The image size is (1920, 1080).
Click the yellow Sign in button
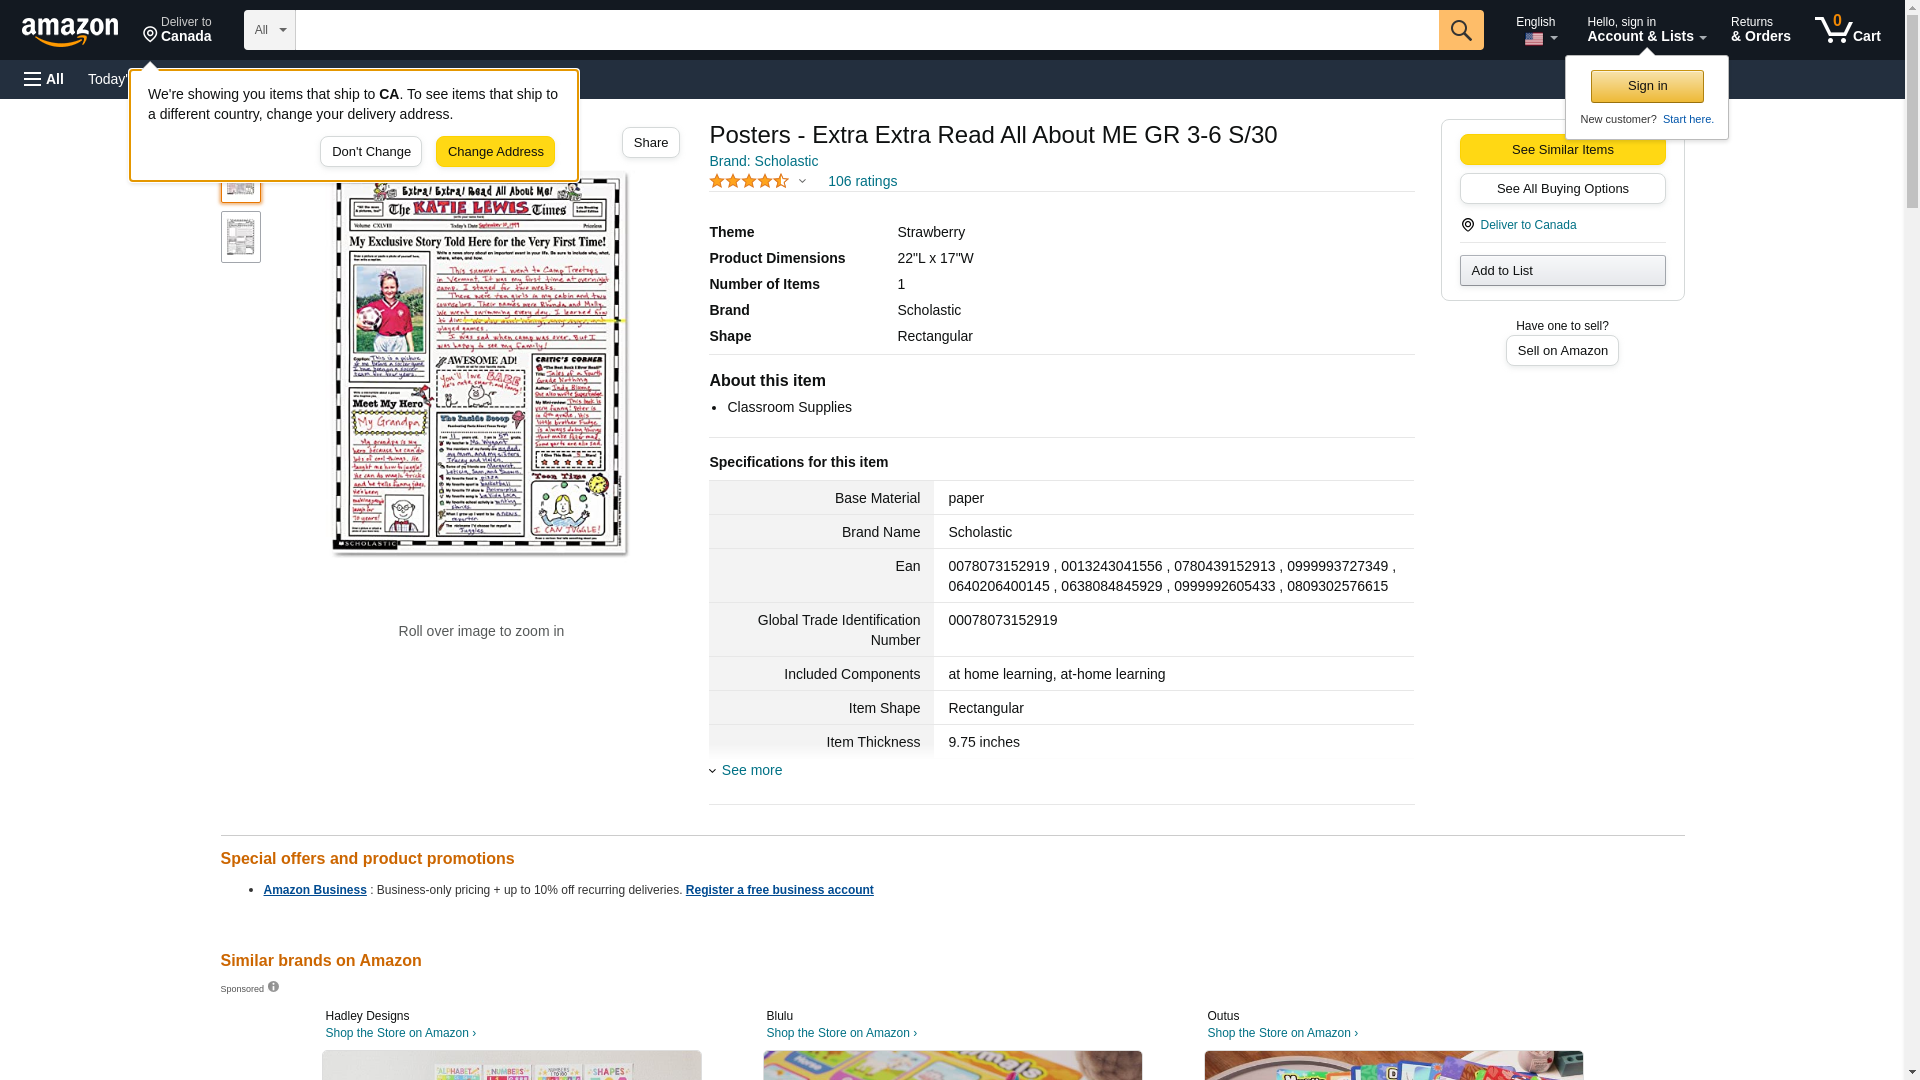pyautogui.click(x=1646, y=86)
